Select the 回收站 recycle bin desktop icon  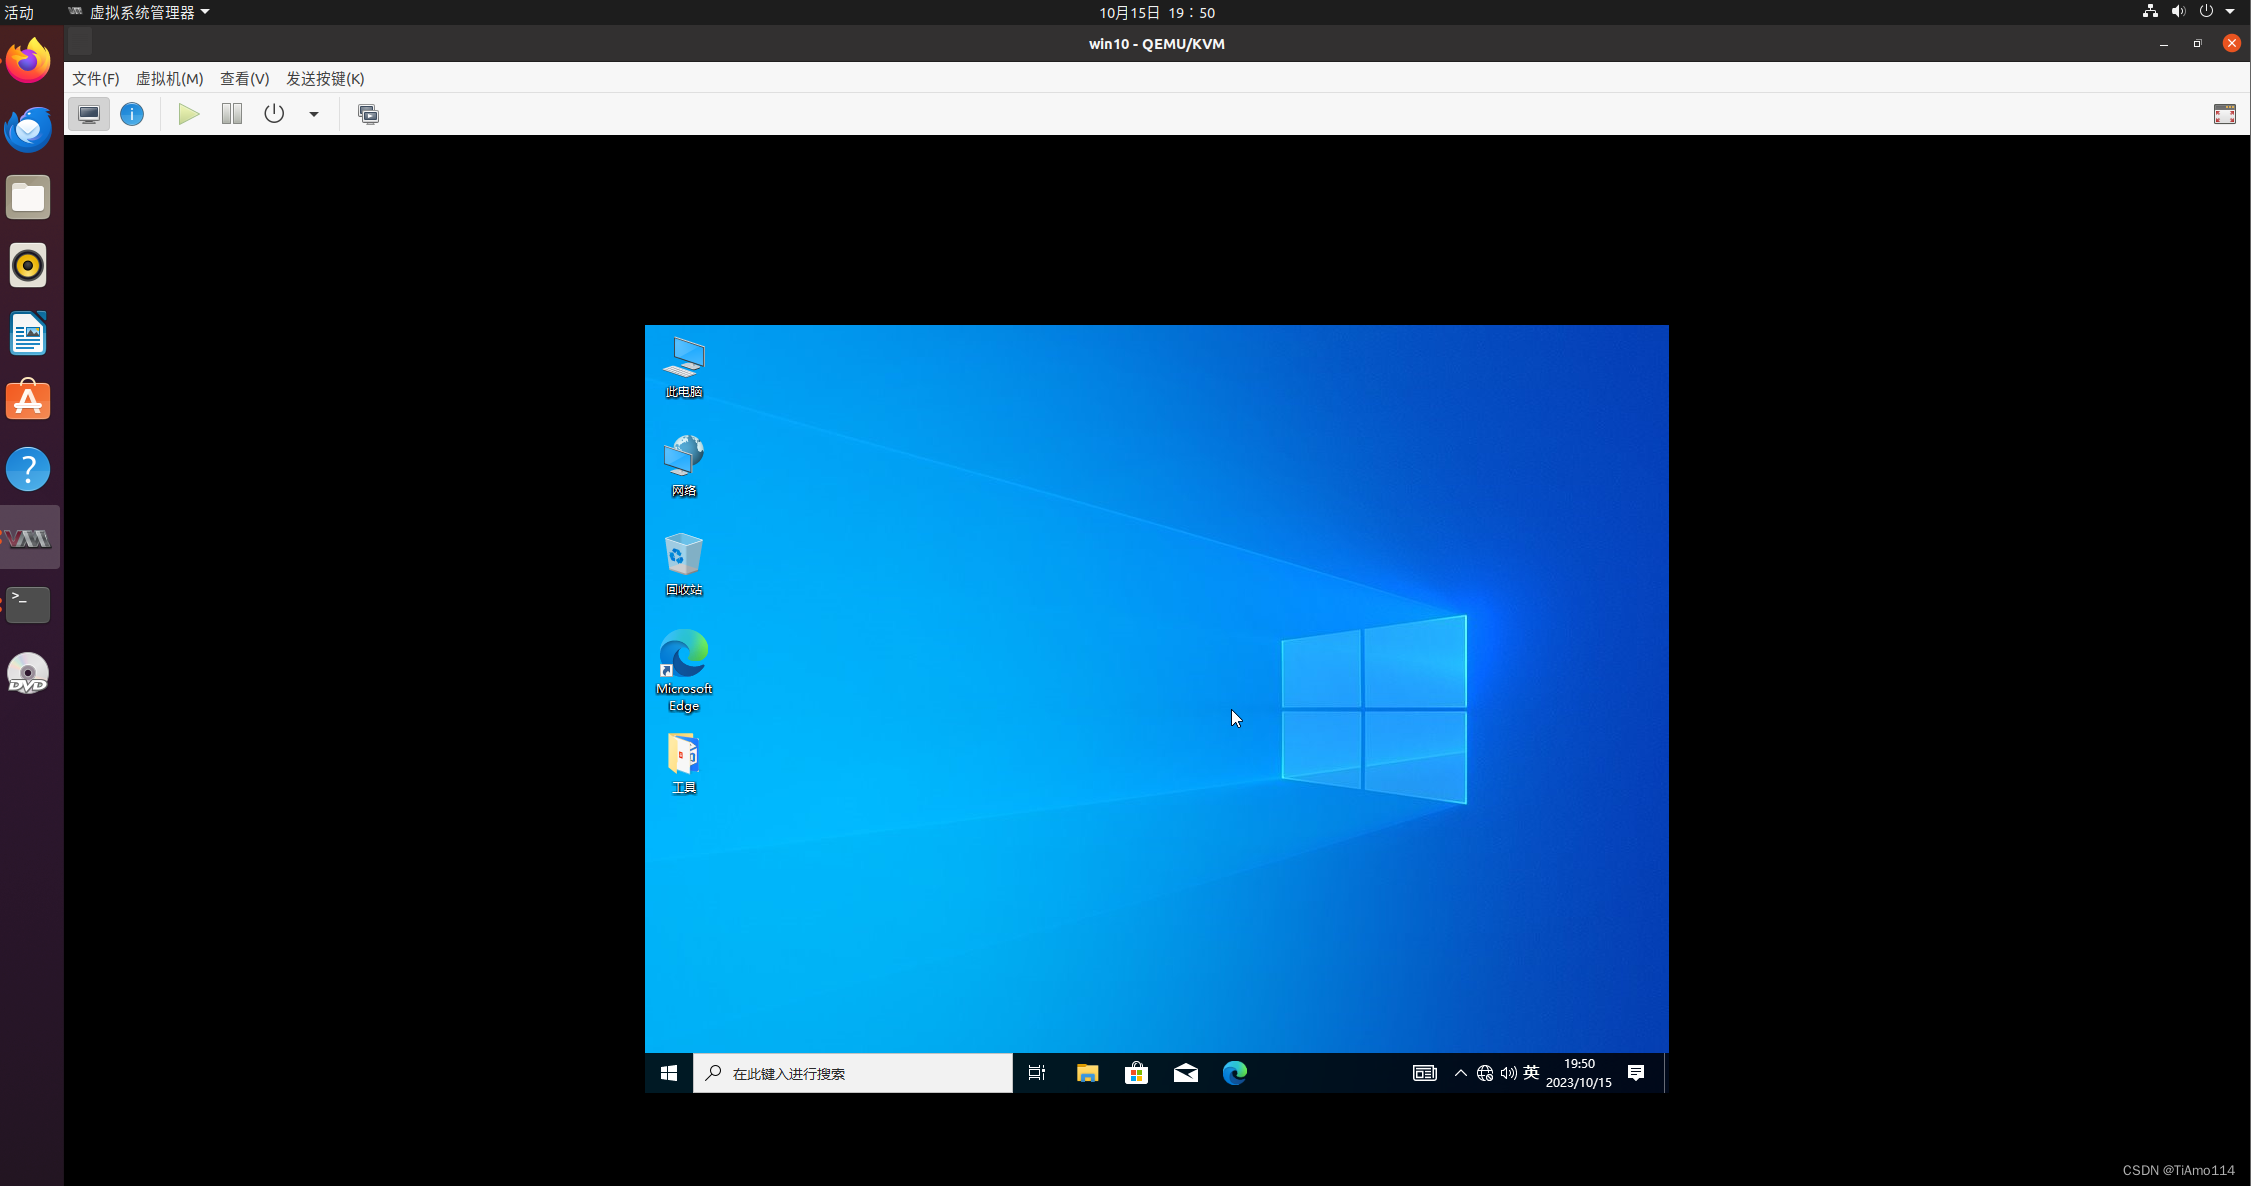point(684,563)
